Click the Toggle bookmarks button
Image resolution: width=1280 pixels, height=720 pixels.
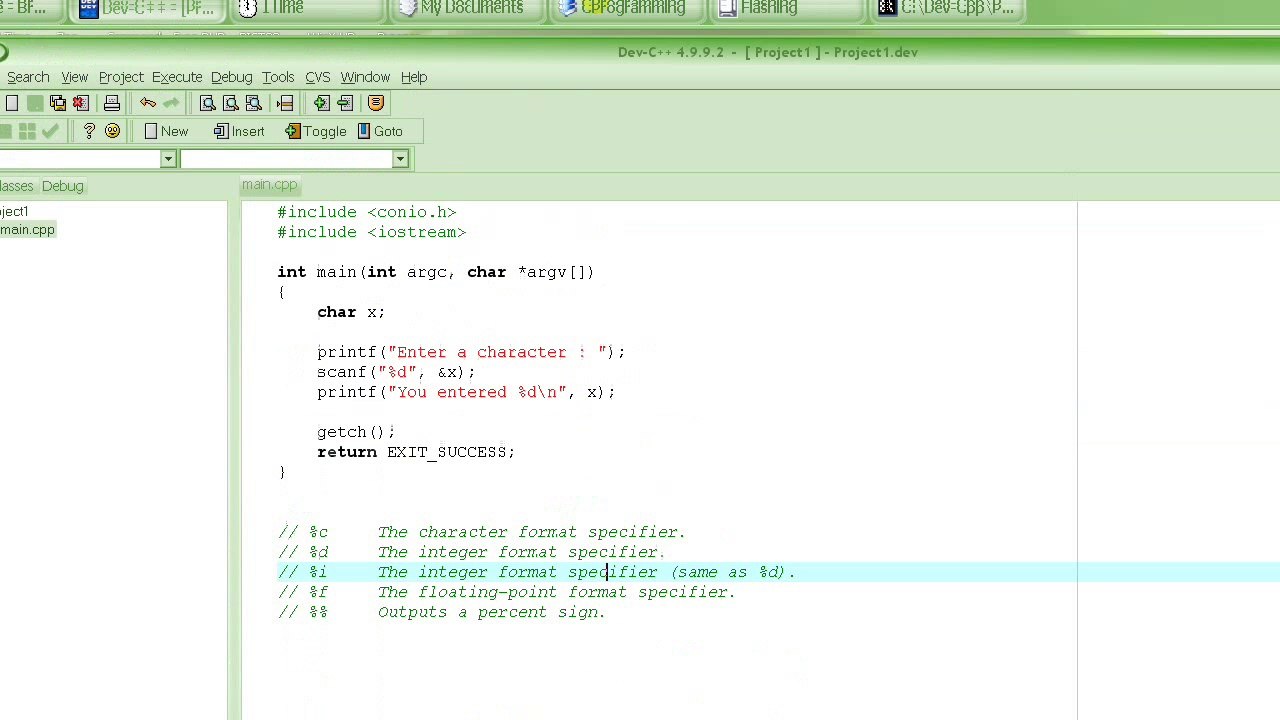point(315,131)
